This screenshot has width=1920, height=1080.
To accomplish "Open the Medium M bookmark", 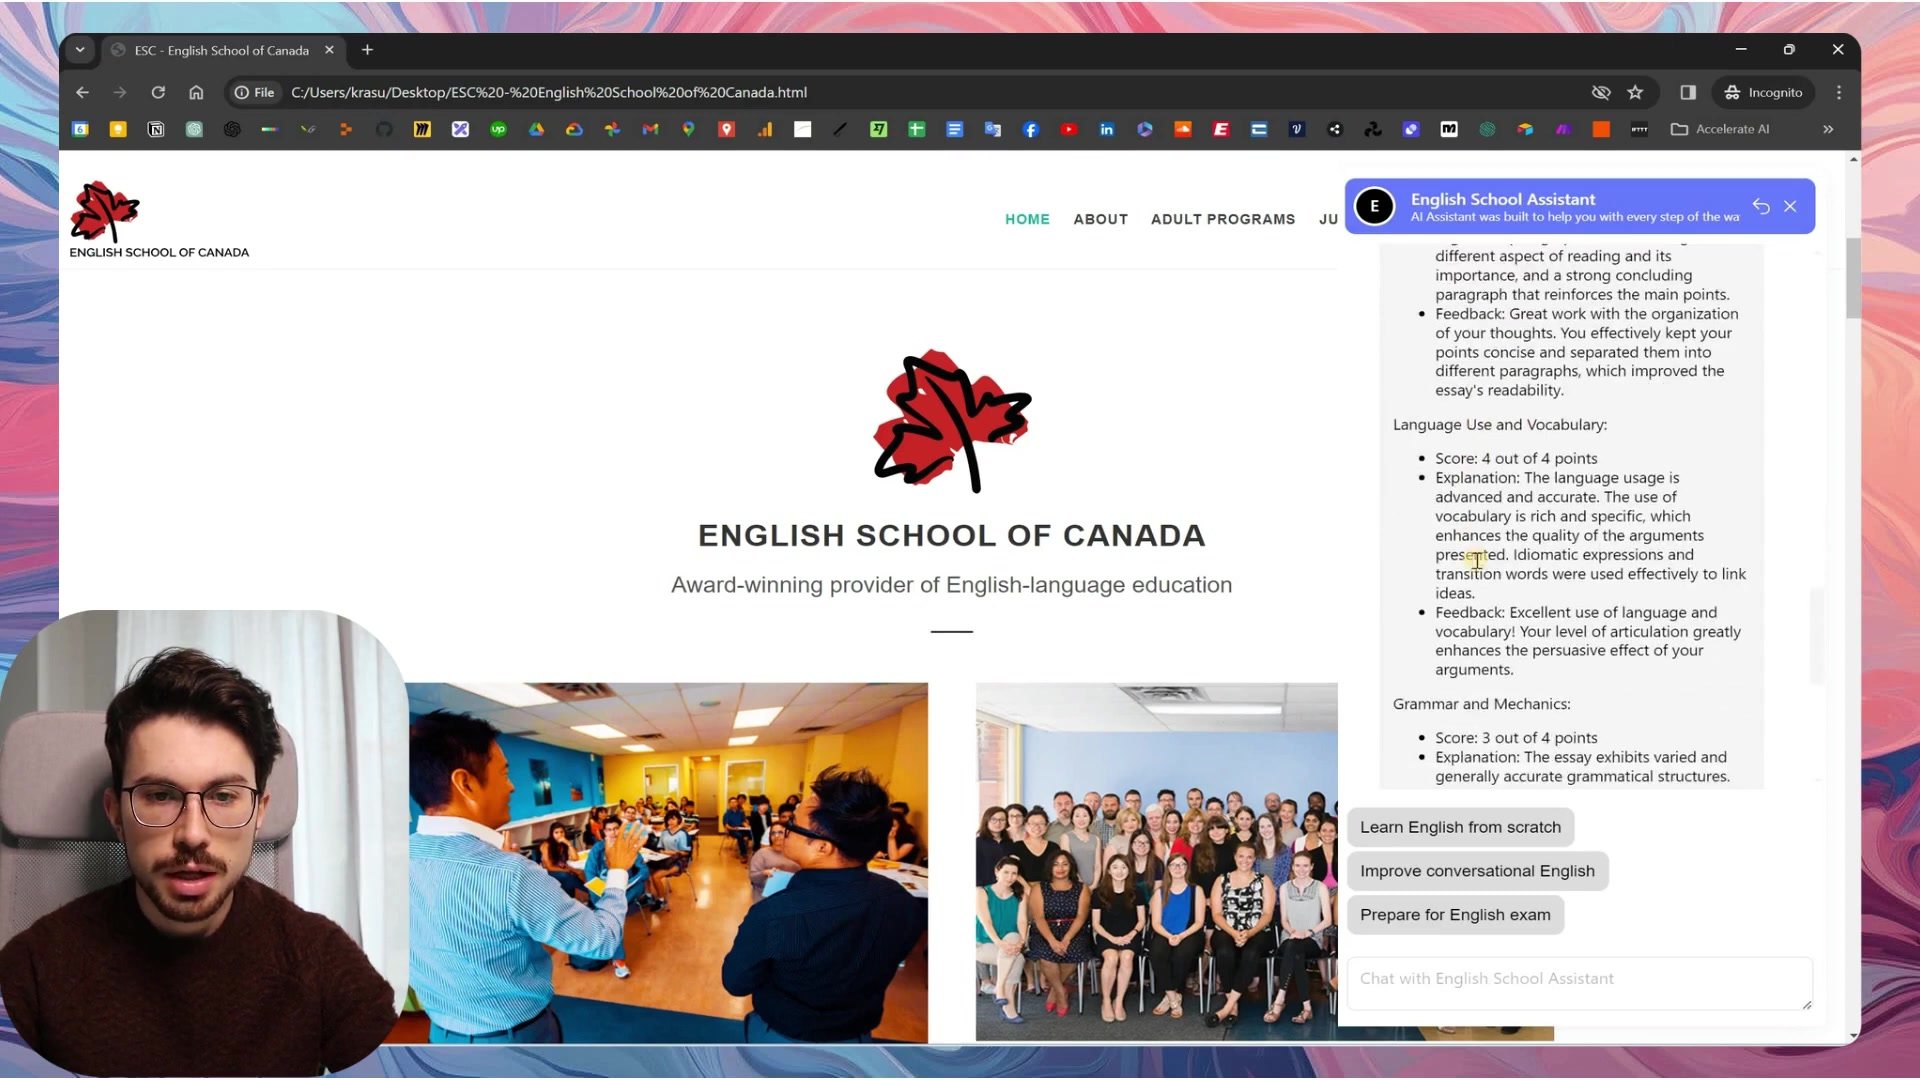I will pyautogui.click(x=1449, y=129).
